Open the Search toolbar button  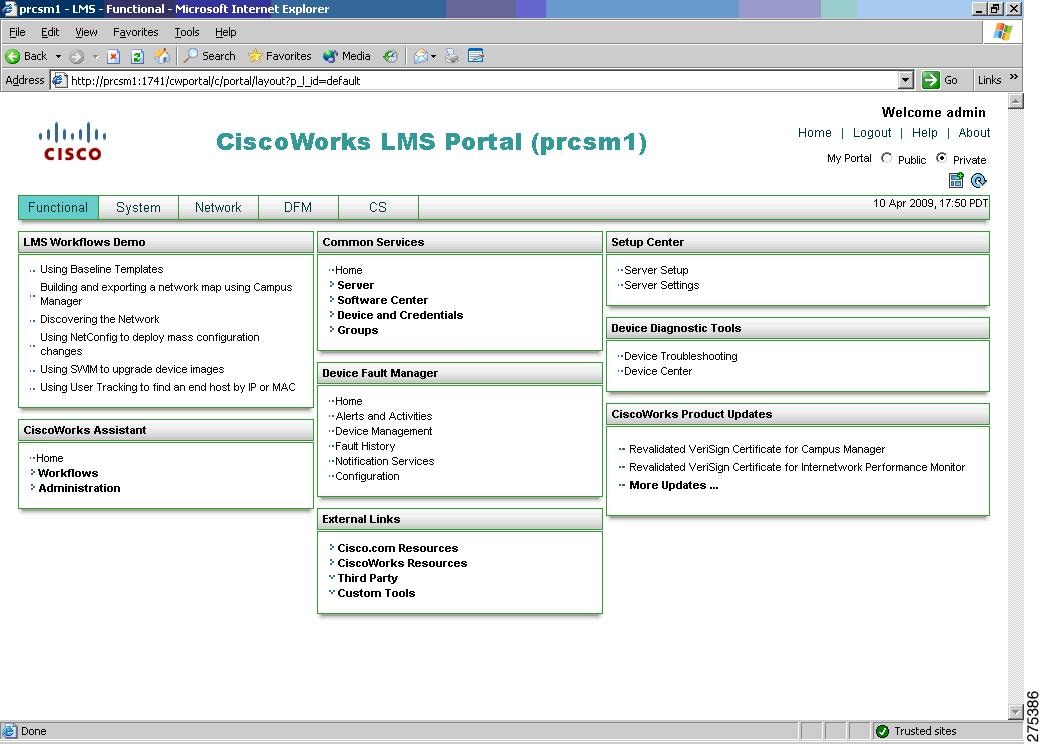(x=209, y=56)
